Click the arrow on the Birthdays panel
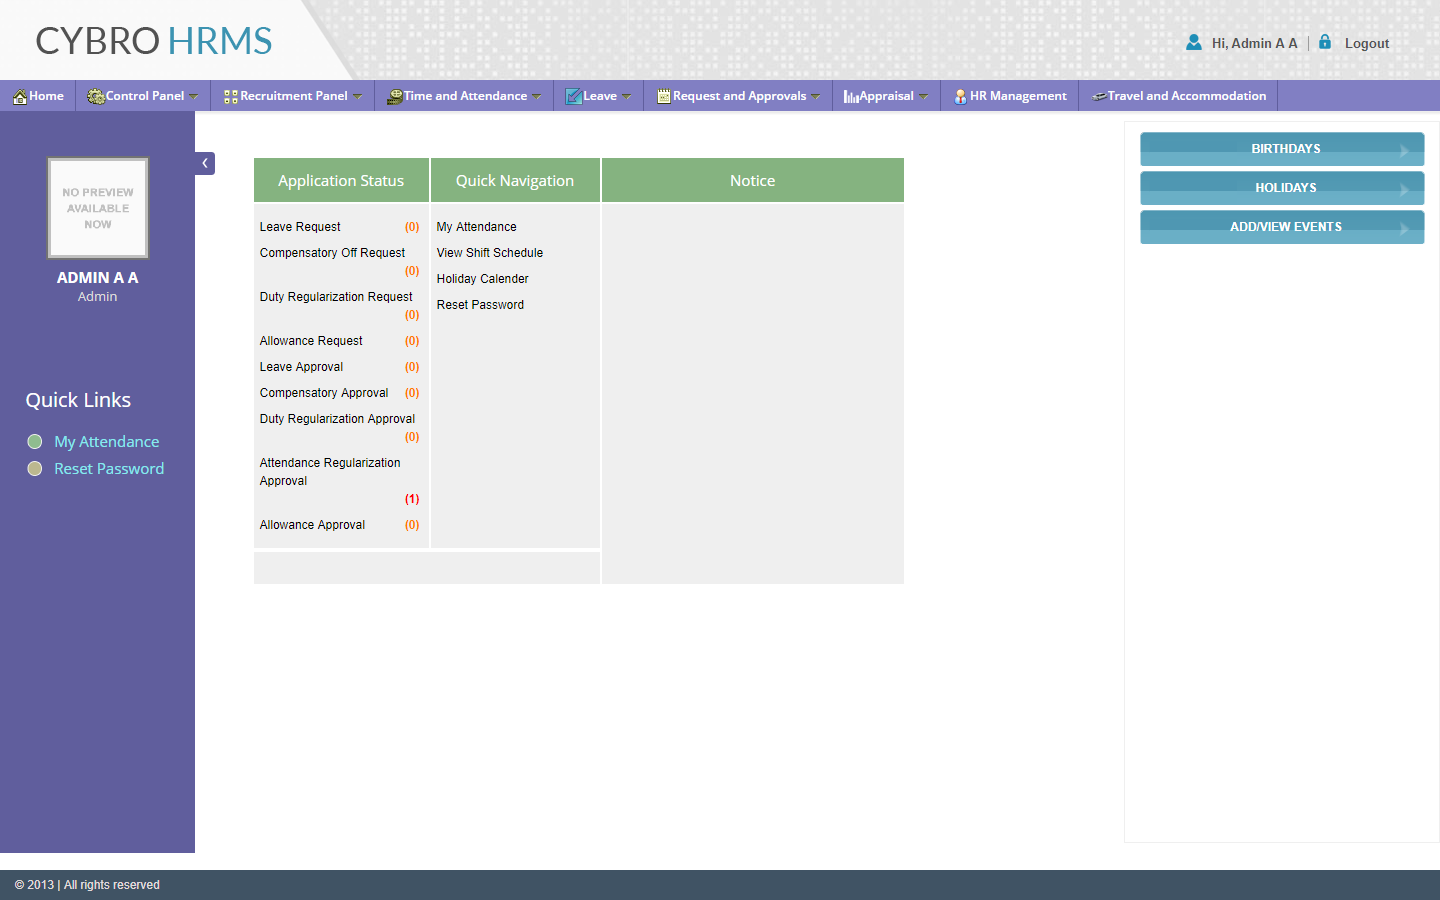This screenshot has height=900, width=1440. [x=1404, y=151]
